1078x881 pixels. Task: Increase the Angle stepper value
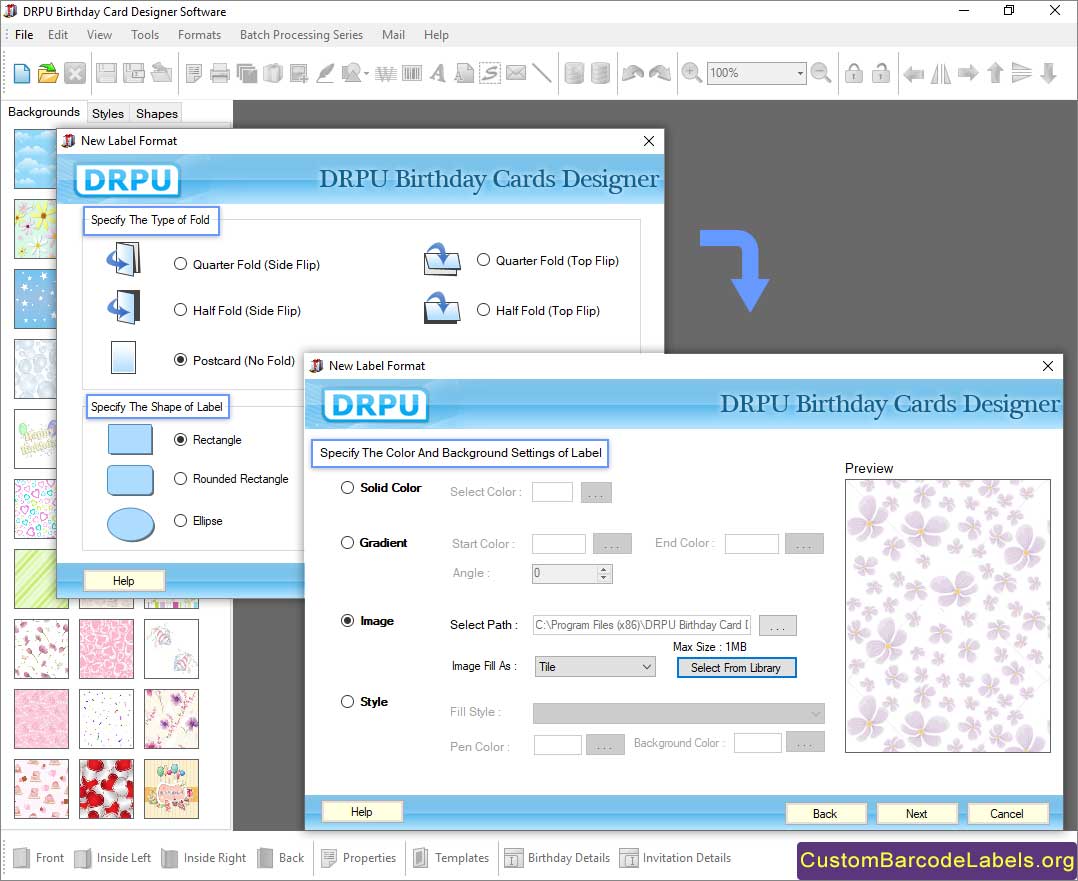604,569
